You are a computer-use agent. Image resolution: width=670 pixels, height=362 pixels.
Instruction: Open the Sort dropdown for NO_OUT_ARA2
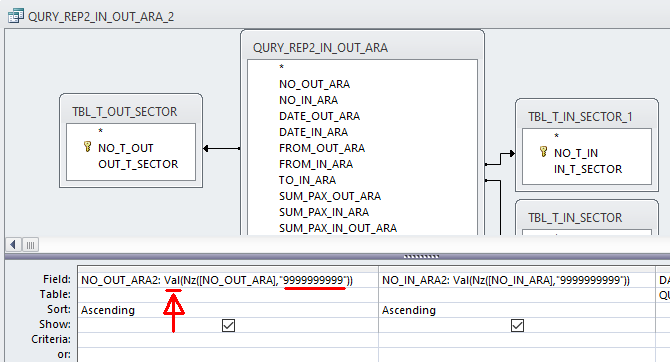[x=228, y=310]
